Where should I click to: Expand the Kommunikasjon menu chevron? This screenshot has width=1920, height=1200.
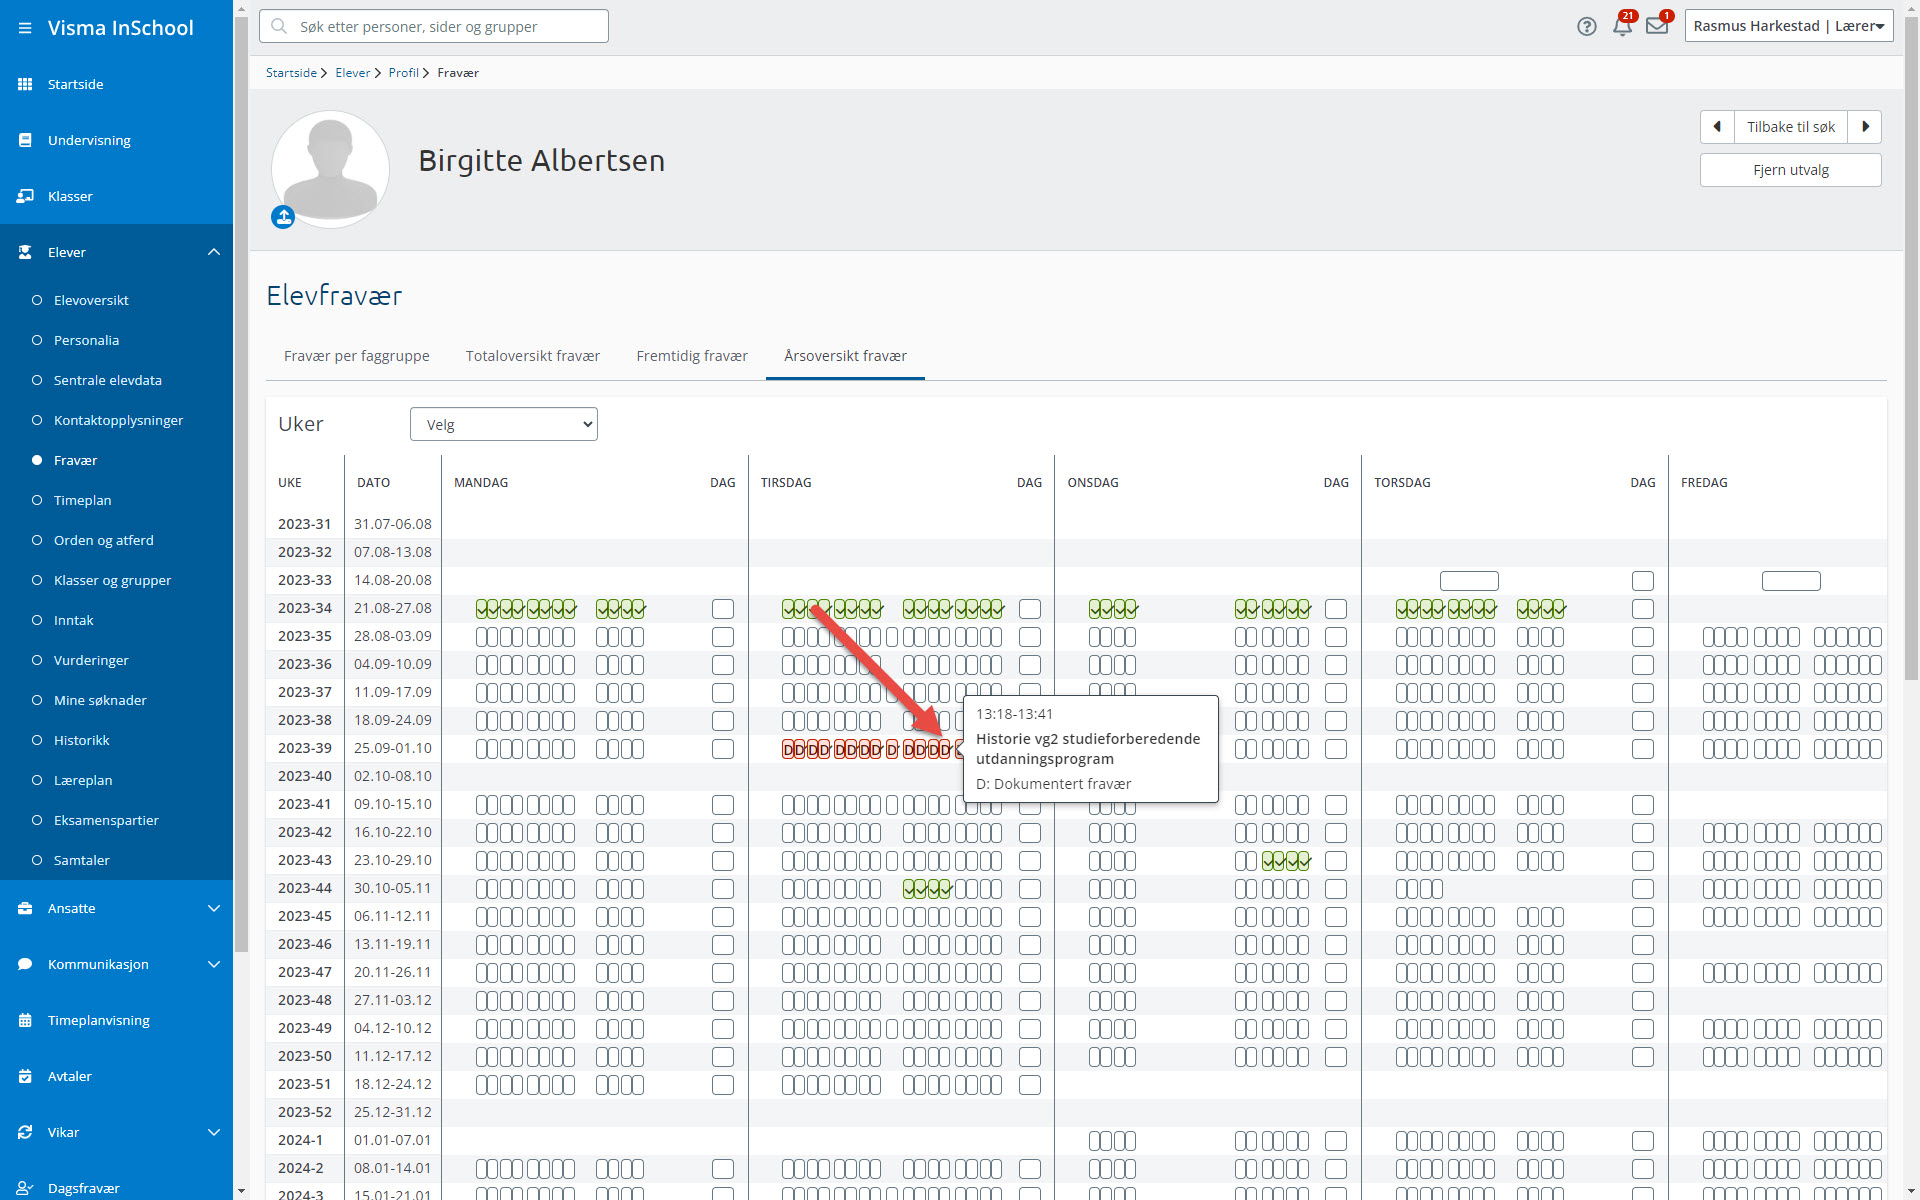click(x=214, y=964)
